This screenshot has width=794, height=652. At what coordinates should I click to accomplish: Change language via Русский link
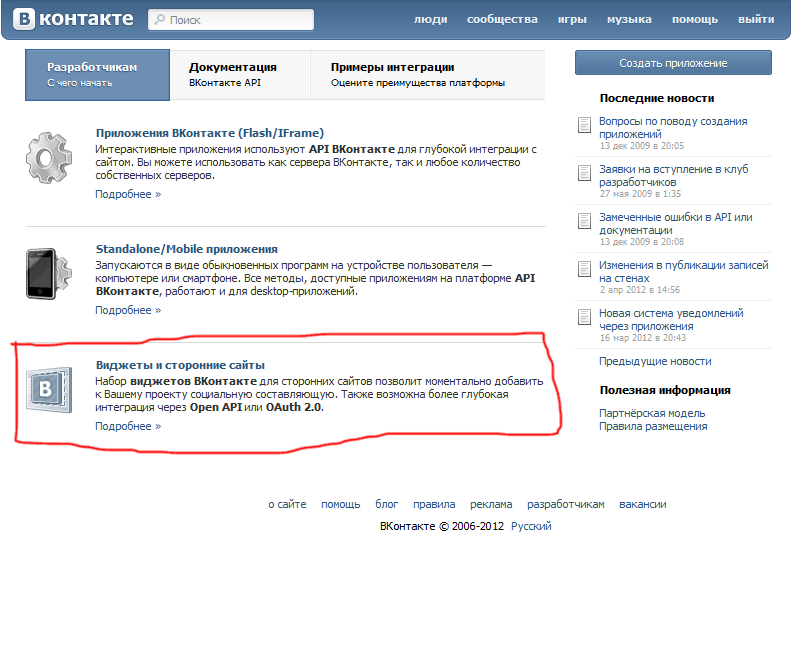531,526
